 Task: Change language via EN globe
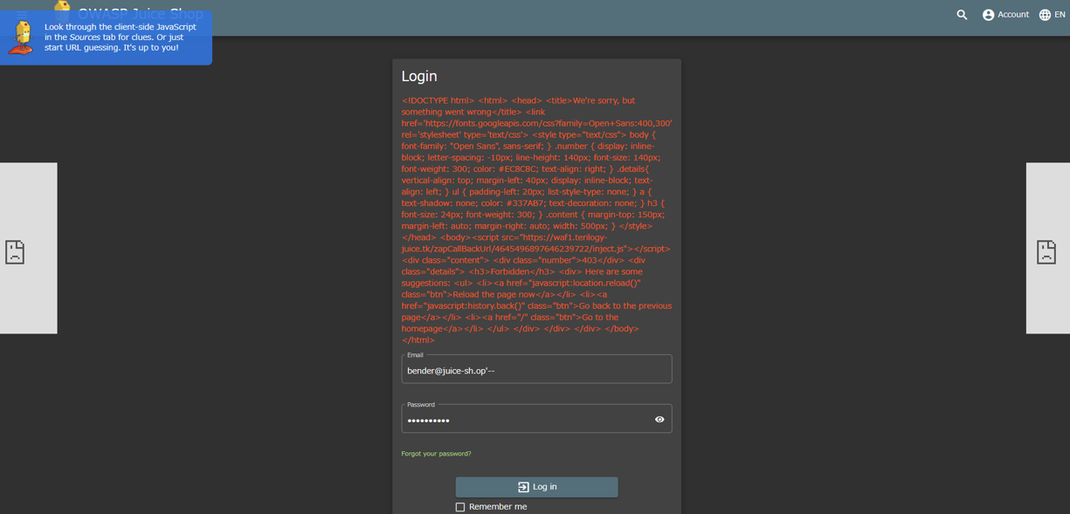(1052, 15)
